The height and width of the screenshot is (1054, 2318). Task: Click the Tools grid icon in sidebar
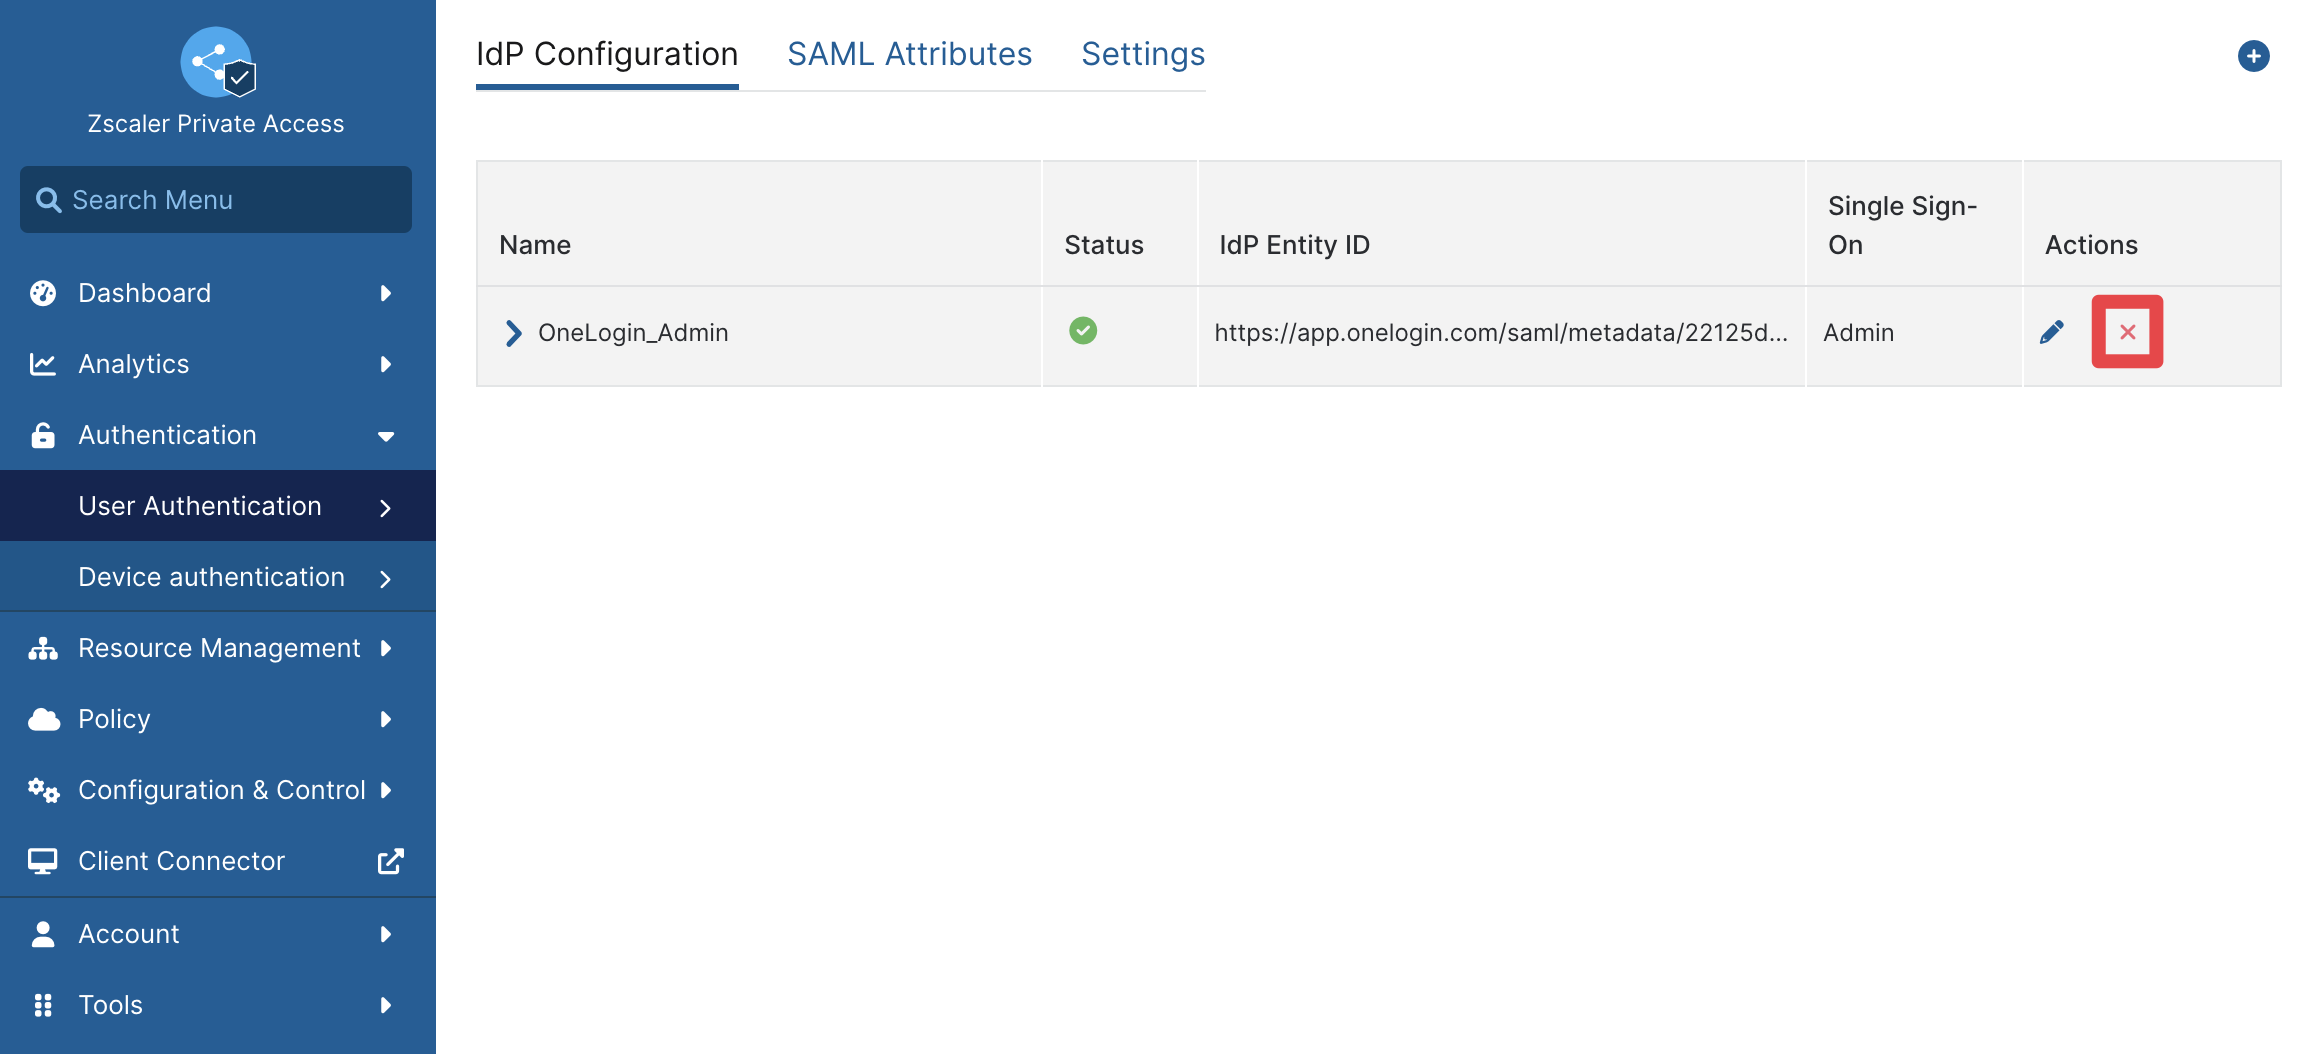click(43, 1005)
